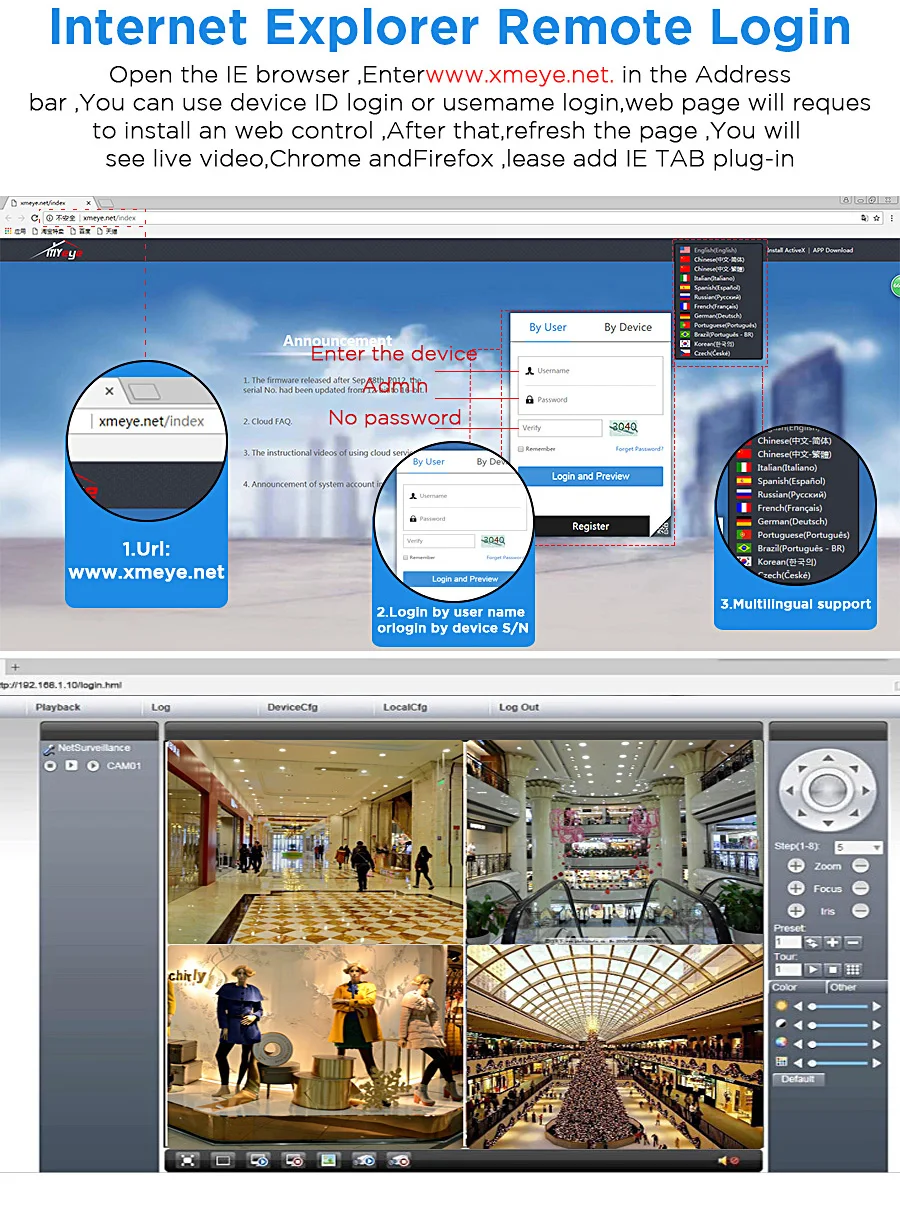Screen dimensions: 900x1209
Task: Expand the NetSurveillance device tree node
Action: 48,748
